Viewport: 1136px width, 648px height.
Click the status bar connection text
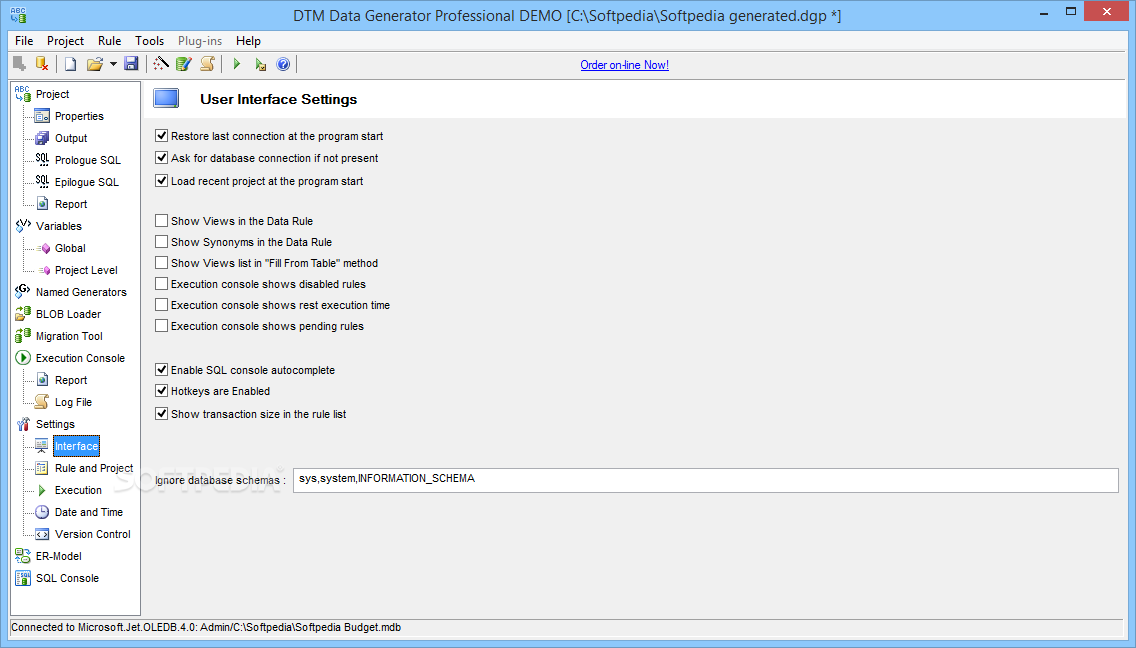pyautogui.click(x=206, y=628)
